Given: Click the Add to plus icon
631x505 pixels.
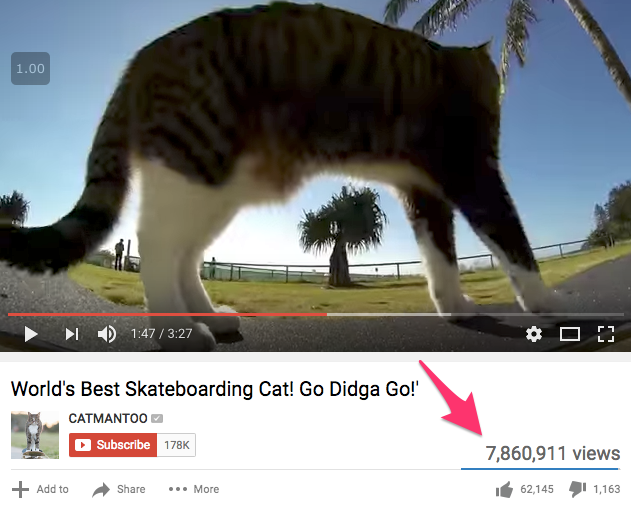Looking at the screenshot, I should tap(20, 489).
